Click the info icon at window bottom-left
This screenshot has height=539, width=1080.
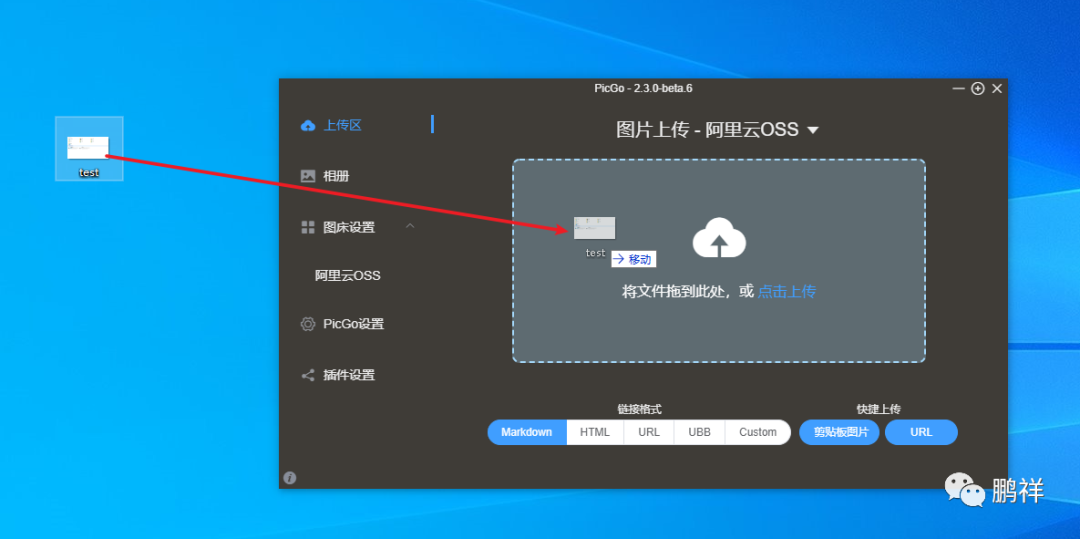point(290,478)
